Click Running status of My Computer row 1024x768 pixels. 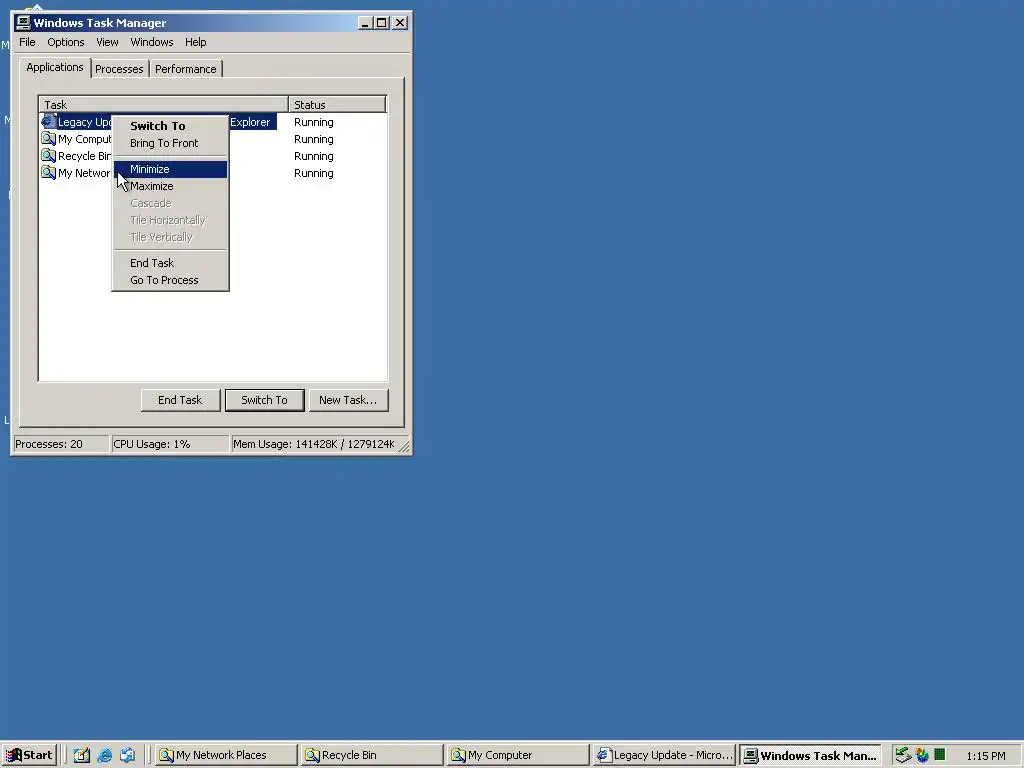tap(313, 139)
